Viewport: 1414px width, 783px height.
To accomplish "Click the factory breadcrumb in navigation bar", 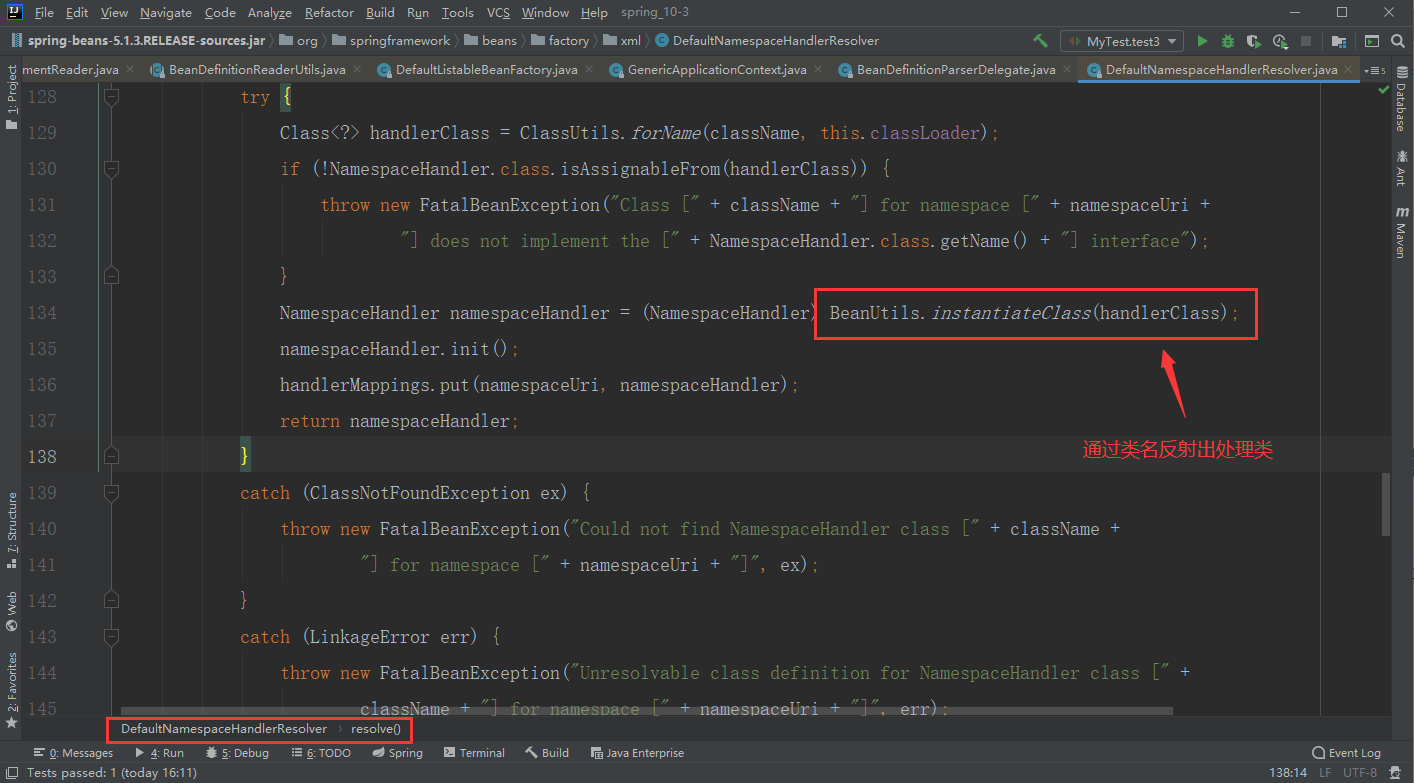I will click(560, 41).
